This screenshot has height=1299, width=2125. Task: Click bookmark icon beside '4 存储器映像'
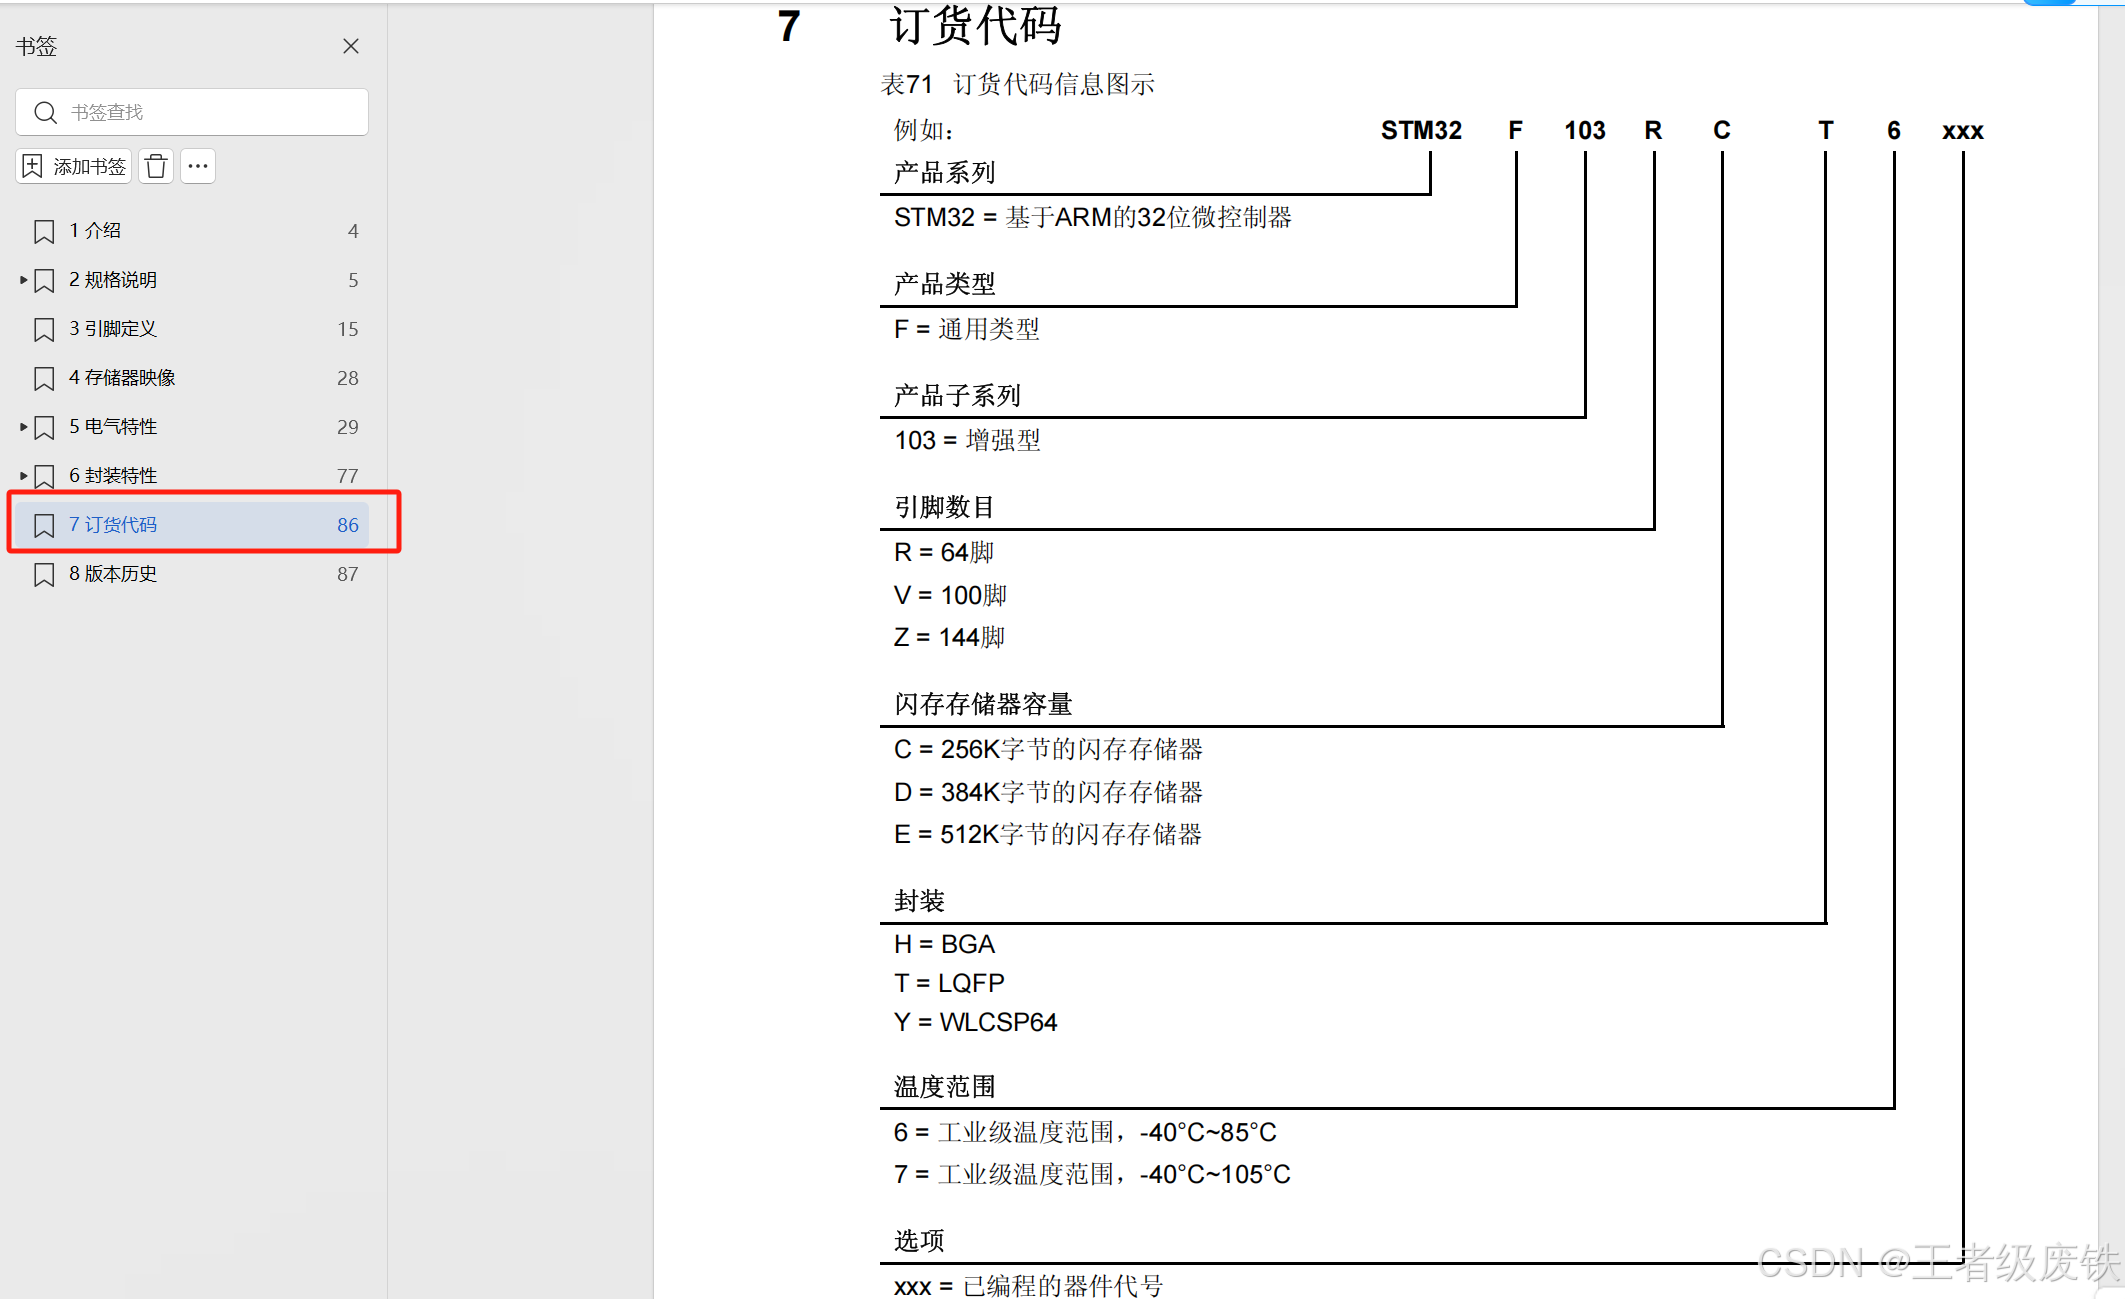tap(44, 378)
